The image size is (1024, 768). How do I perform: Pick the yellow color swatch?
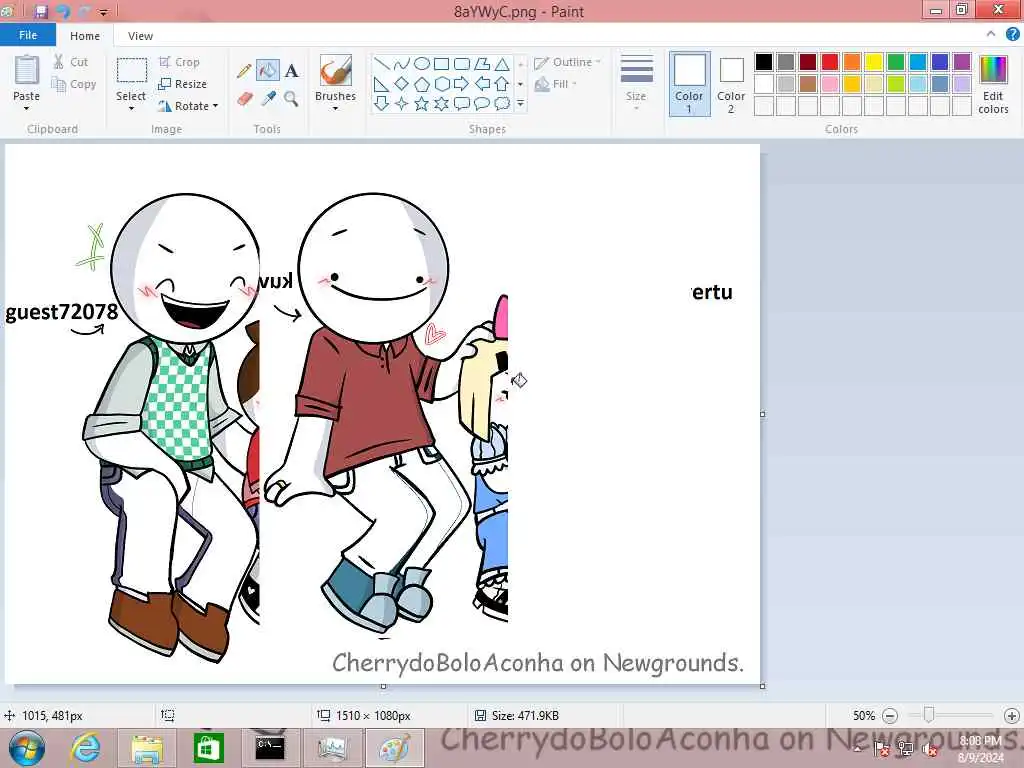874,62
